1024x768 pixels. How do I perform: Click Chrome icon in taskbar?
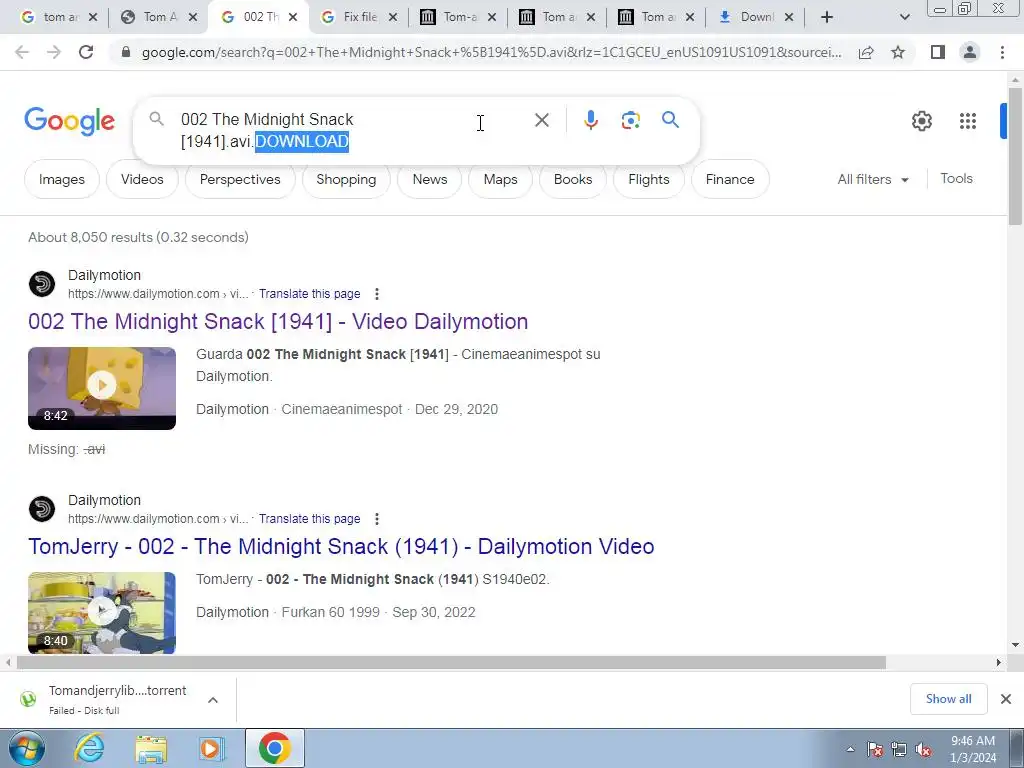pos(274,748)
